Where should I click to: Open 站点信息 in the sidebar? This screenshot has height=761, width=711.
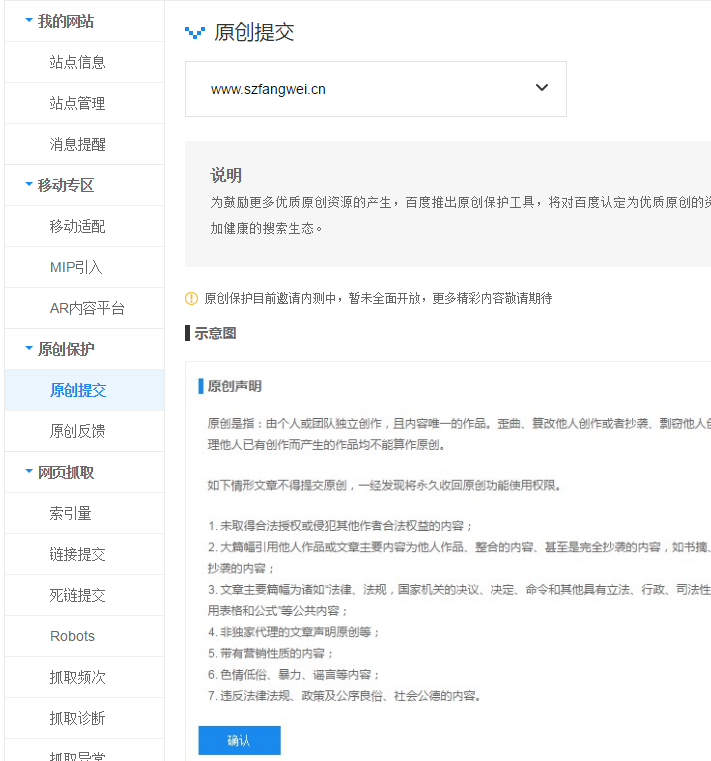tap(77, 62)
